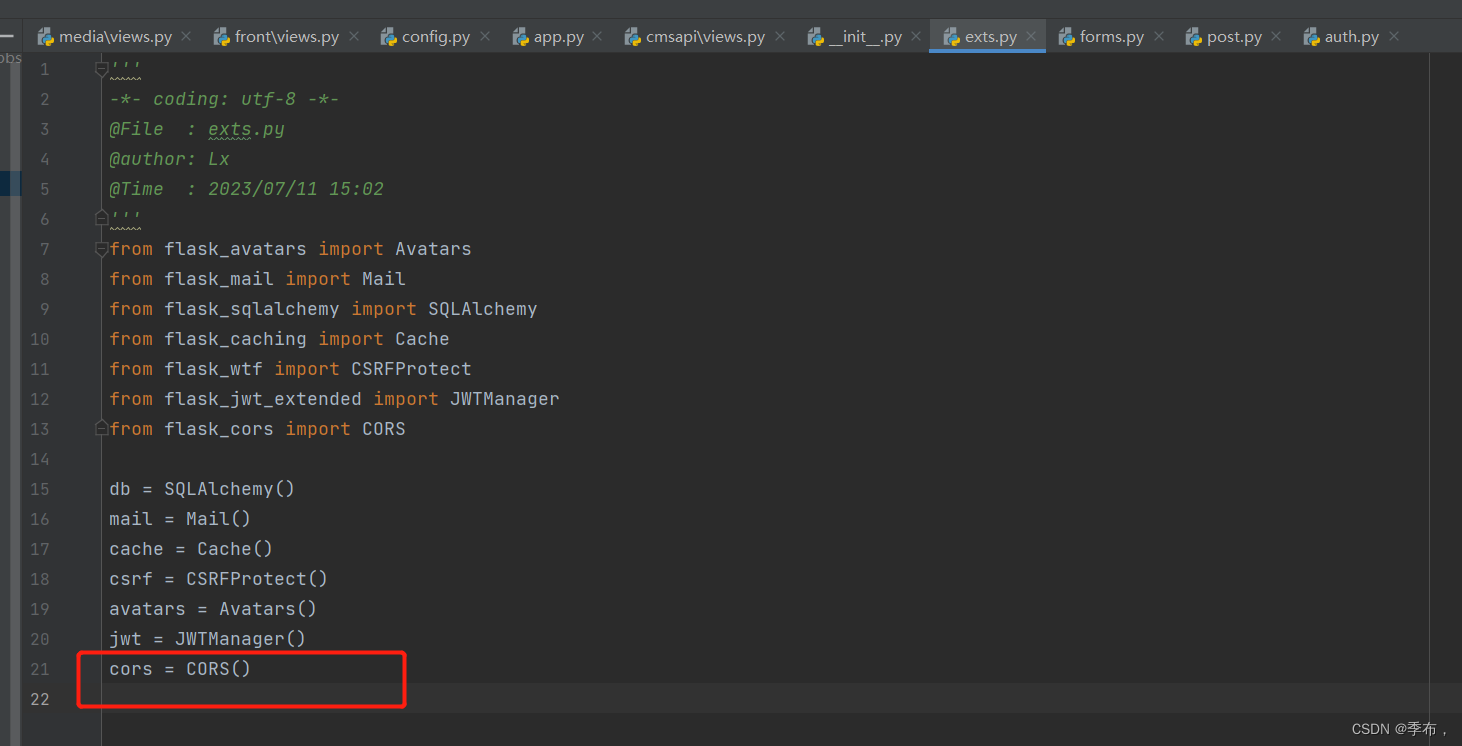The width and height of the screenshot is (1462, 746).
Task: Click 'CSRFProtect' in the line 11 import
Action: (411, 369)
